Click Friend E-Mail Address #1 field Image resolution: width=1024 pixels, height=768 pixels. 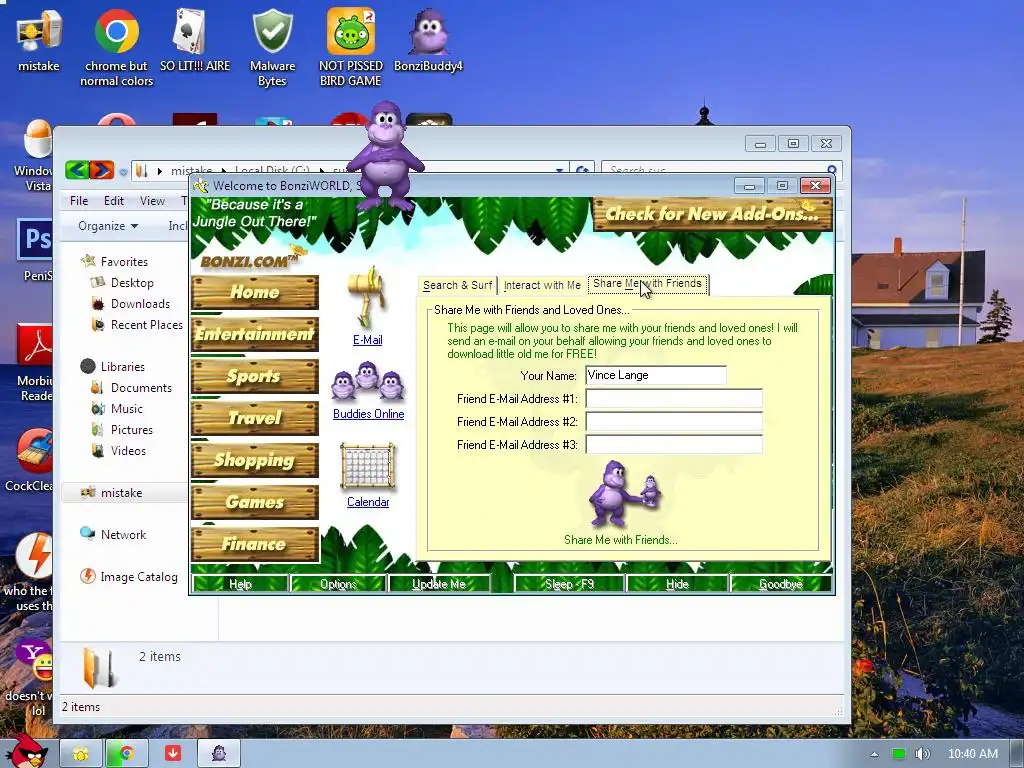[x=674, y=398]
